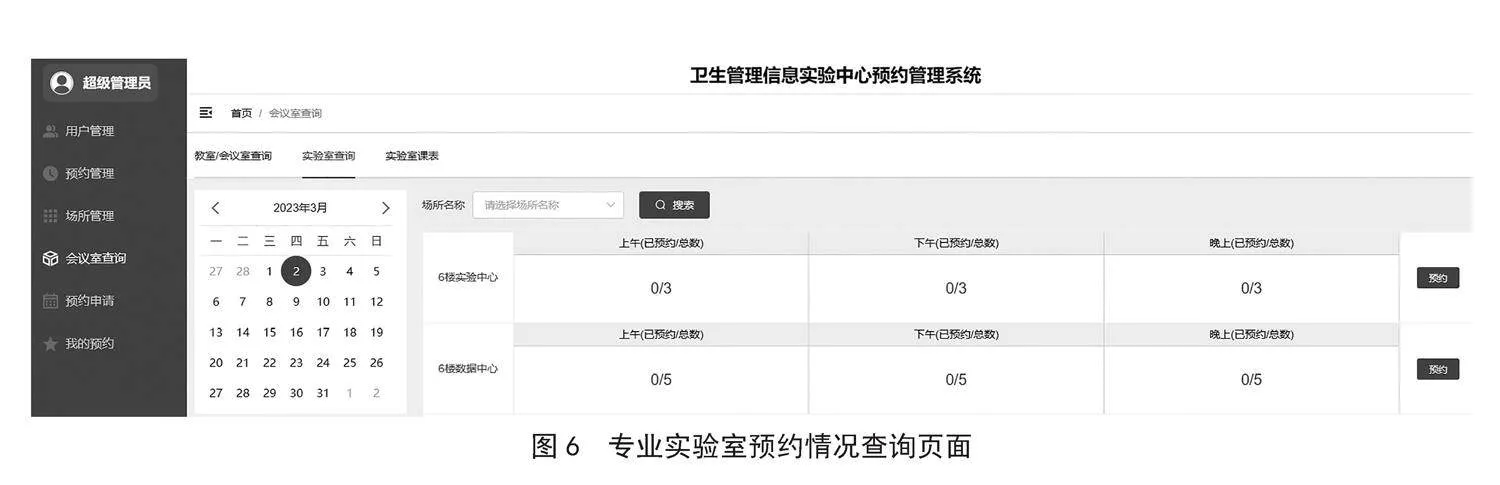Click 预约 button for 6楼实验中心
Viewport: 1500px width, 485px height.
pos(1438,278)
